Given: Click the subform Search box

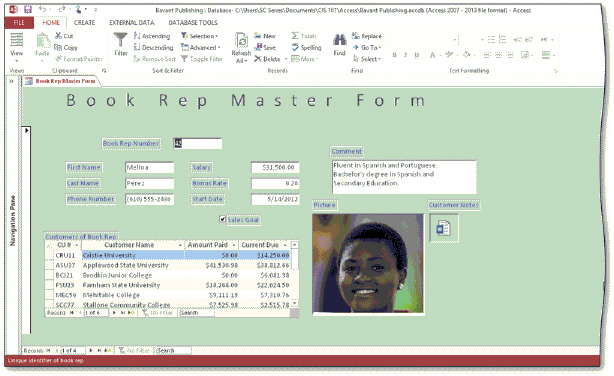Looking at the screenshot, I should [x=197, y=313].
